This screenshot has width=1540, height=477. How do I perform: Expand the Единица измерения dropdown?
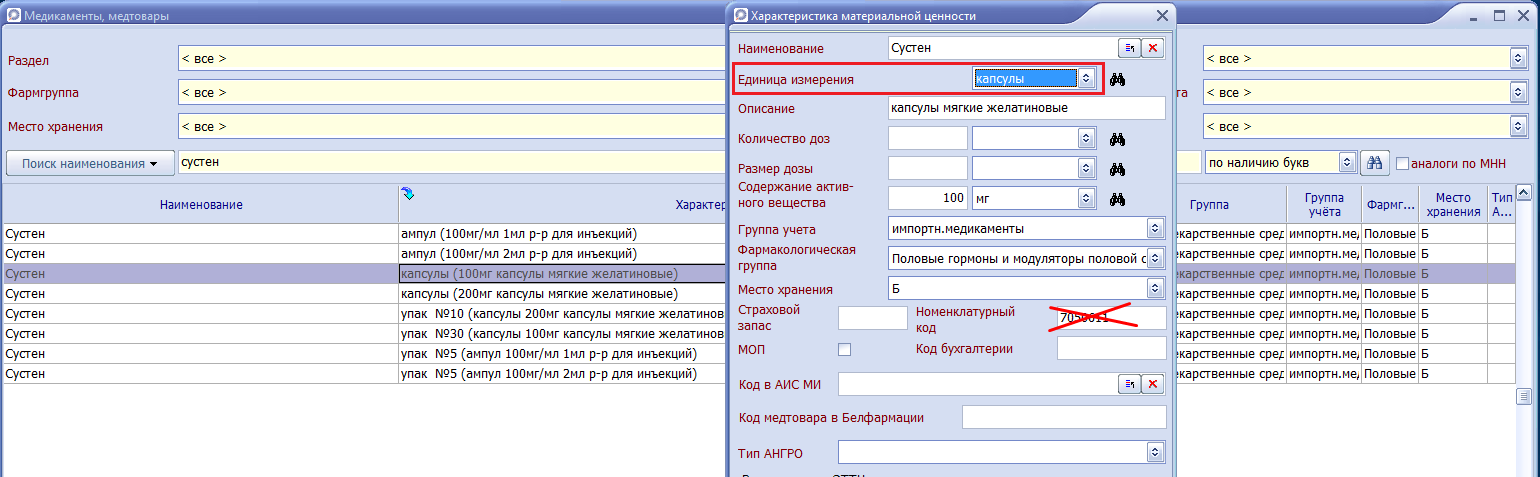1085,78
